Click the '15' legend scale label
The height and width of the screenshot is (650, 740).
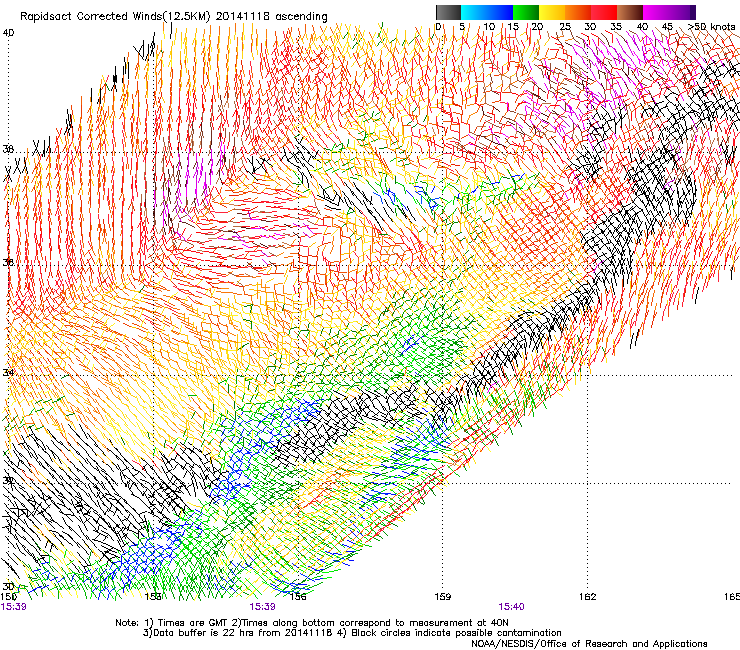(513, 27)
